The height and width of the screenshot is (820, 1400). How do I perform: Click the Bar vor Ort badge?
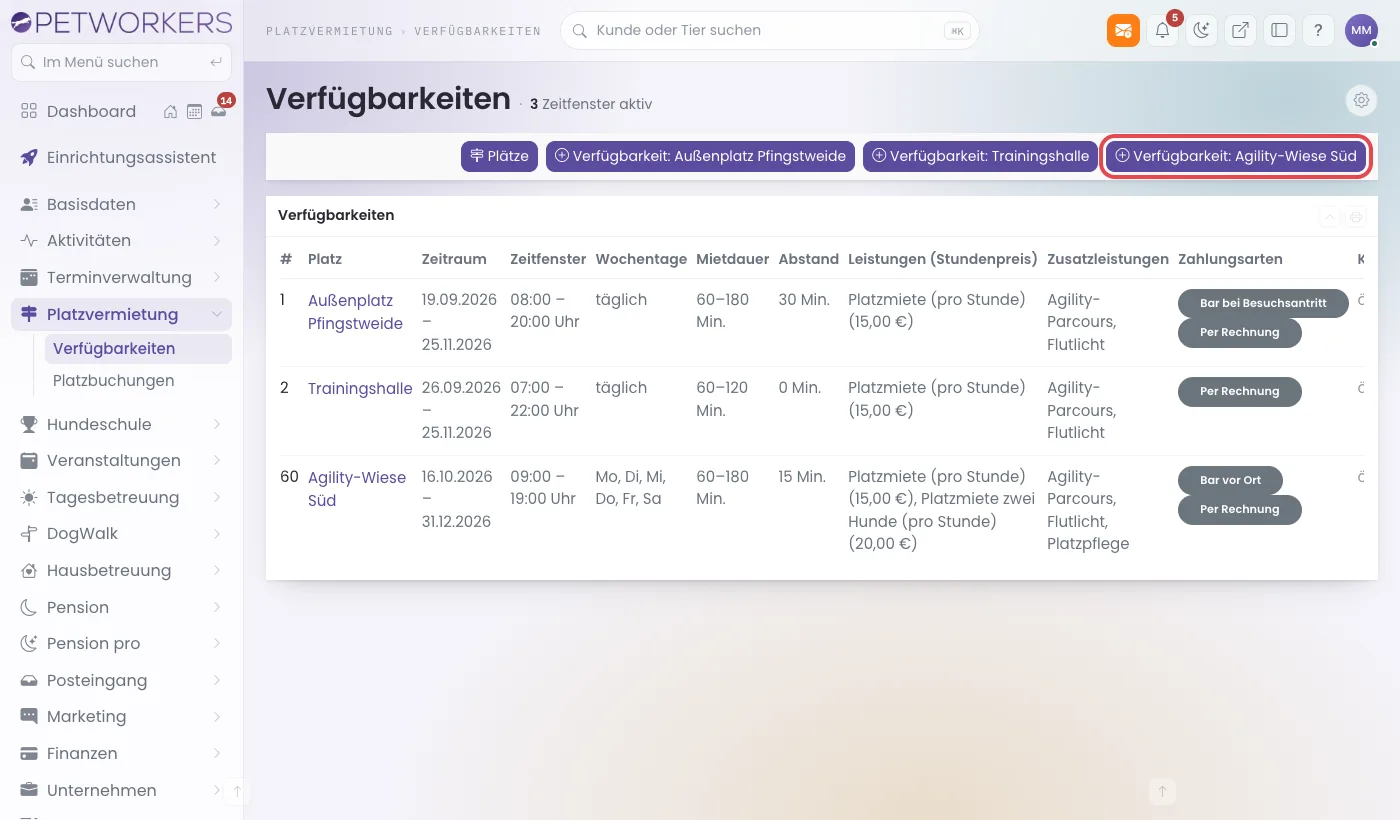point(1230,480)
